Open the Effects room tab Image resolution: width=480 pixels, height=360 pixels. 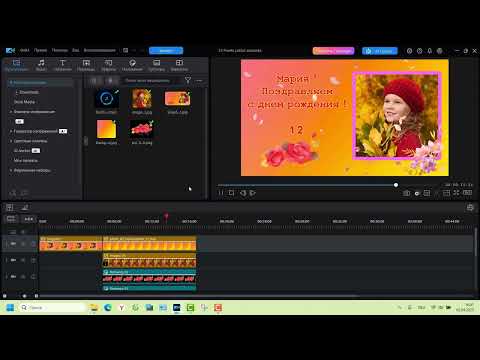108,65
